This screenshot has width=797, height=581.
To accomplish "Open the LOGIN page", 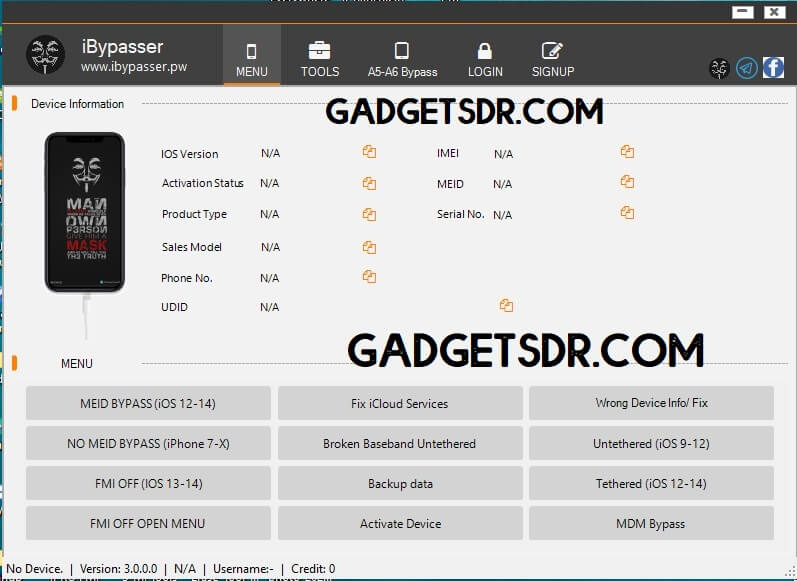I will pos(485,59).
